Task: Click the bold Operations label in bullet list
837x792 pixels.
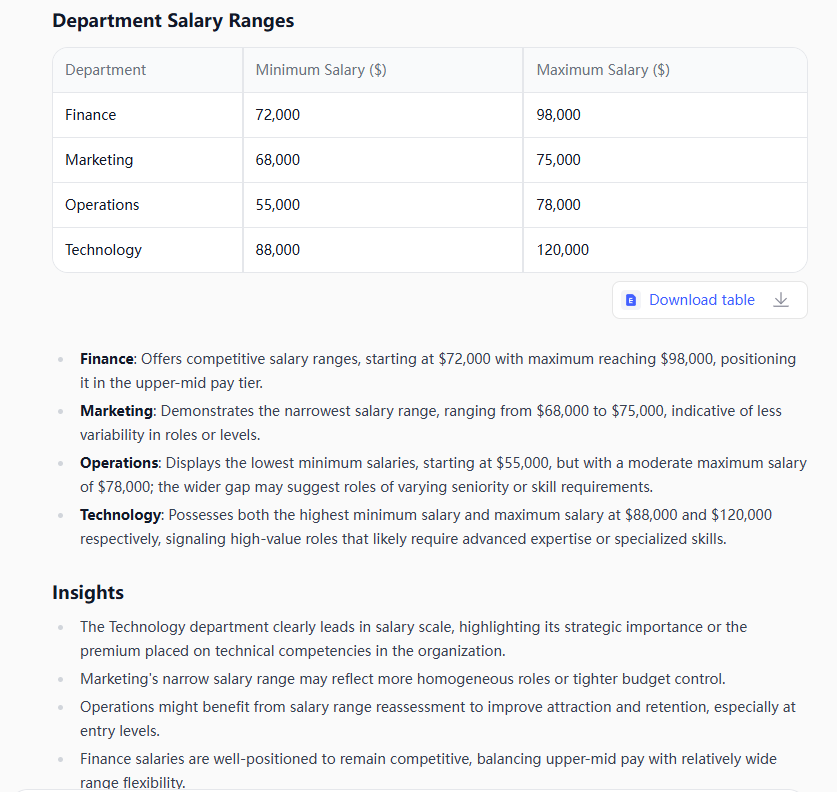Action: [x=119, y=463]
